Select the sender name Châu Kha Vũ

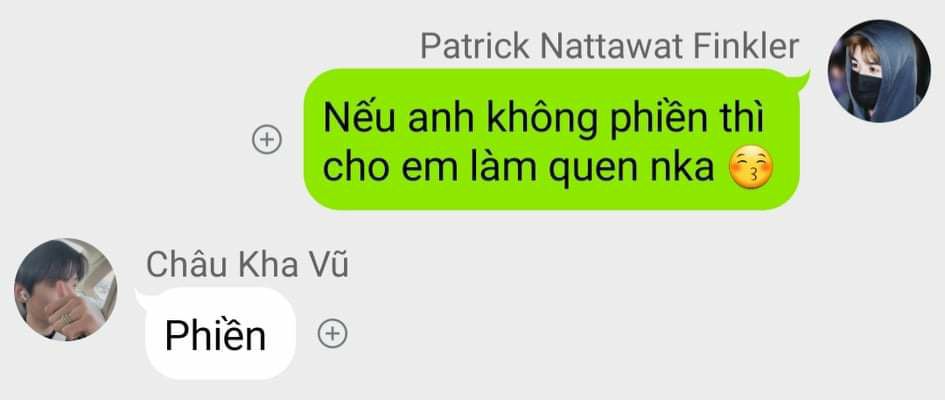tap(247, 264)
